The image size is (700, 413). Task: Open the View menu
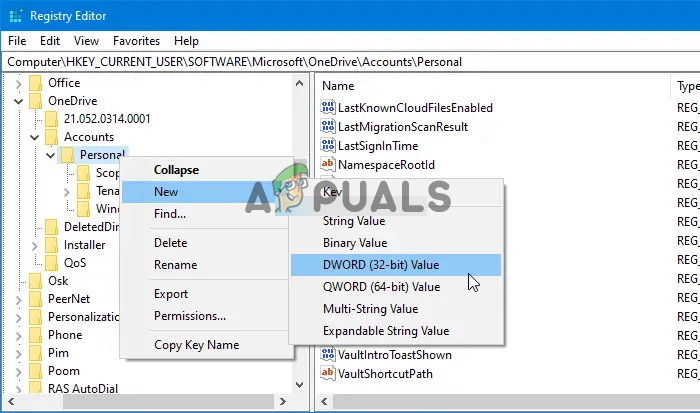(x=86, y=41)
